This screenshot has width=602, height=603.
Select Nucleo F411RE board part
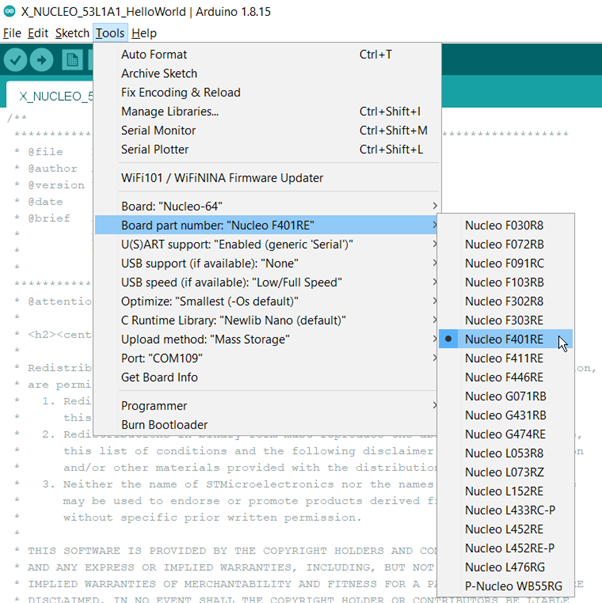pyautogui.click(x=505, y=358)
